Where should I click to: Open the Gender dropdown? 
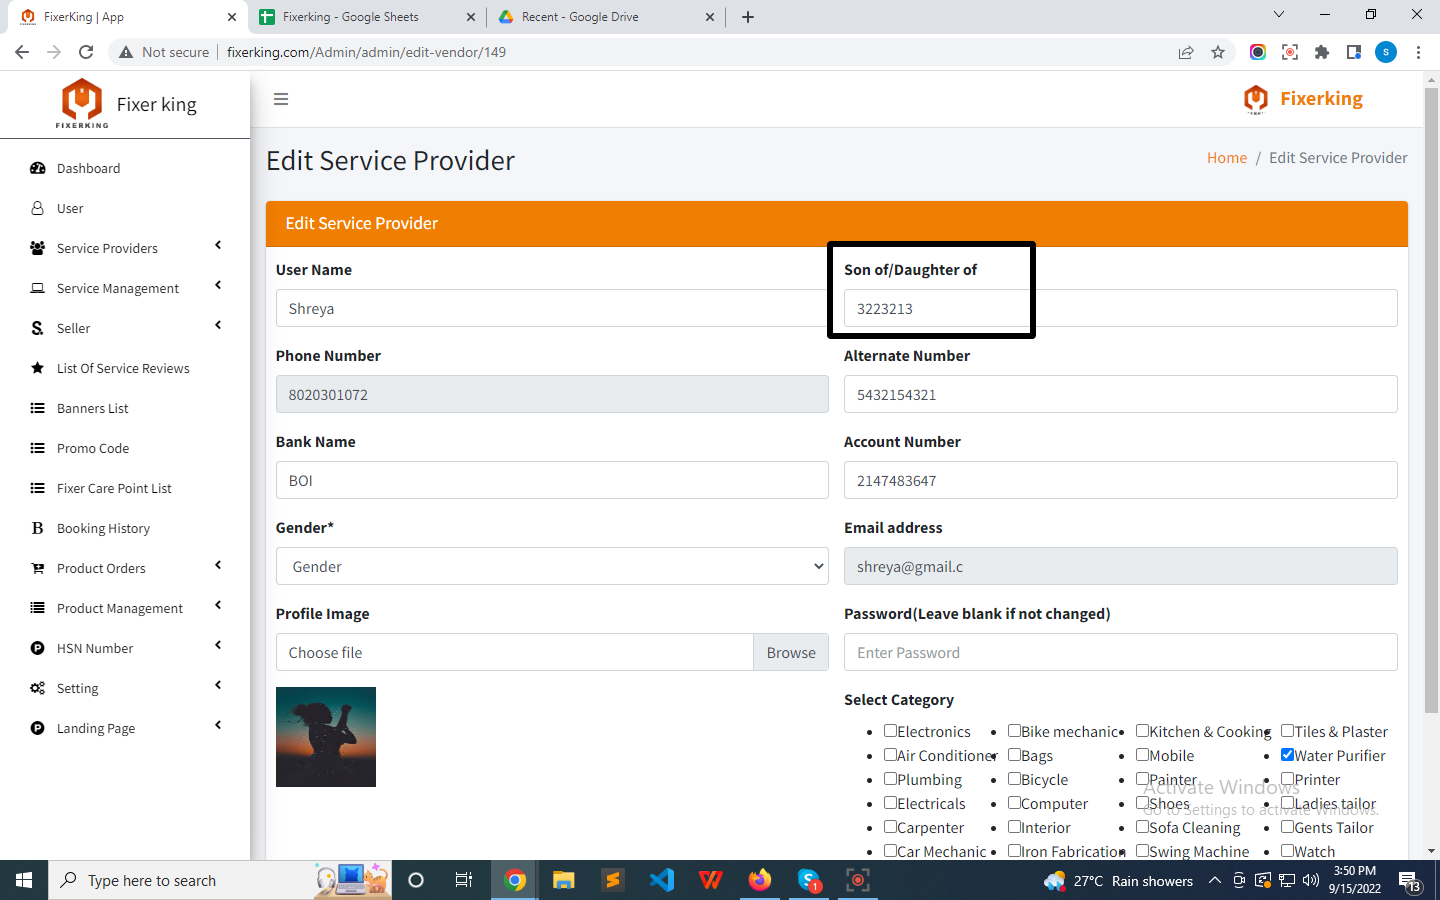click(x=552, y=566)
